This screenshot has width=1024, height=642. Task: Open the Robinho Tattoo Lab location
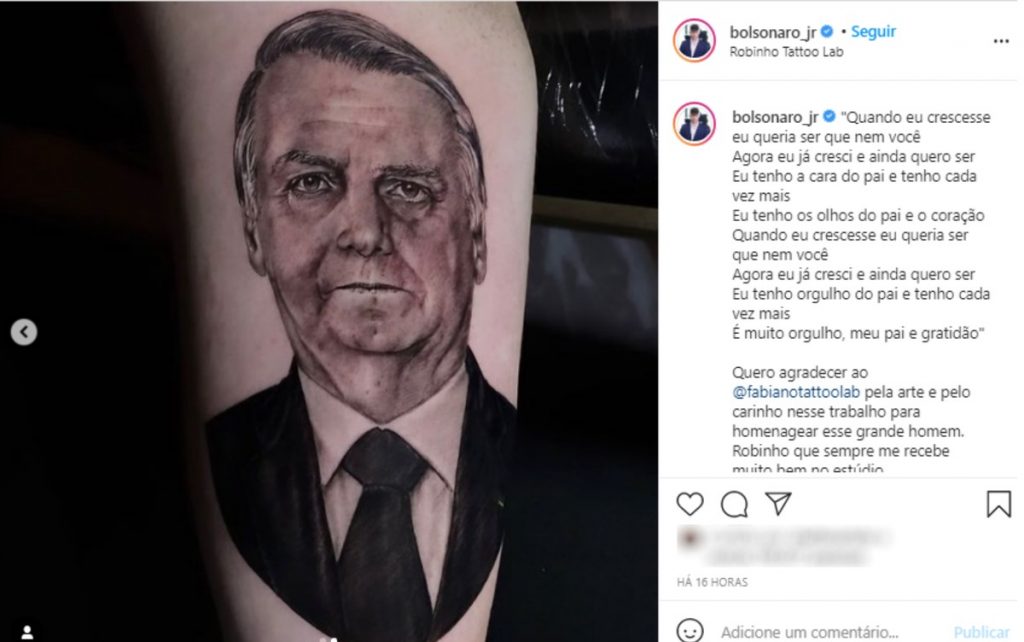tap(786, 52)
